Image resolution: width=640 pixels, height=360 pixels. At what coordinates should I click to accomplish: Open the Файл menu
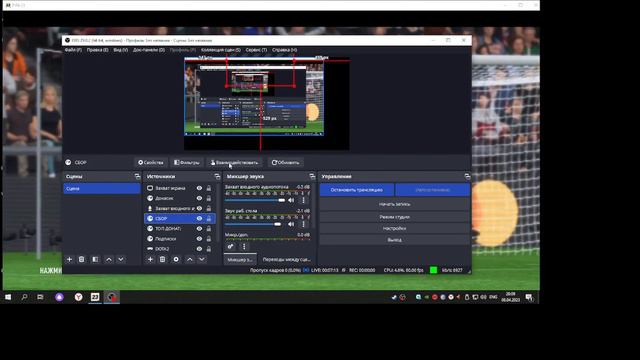coord(73,50)
